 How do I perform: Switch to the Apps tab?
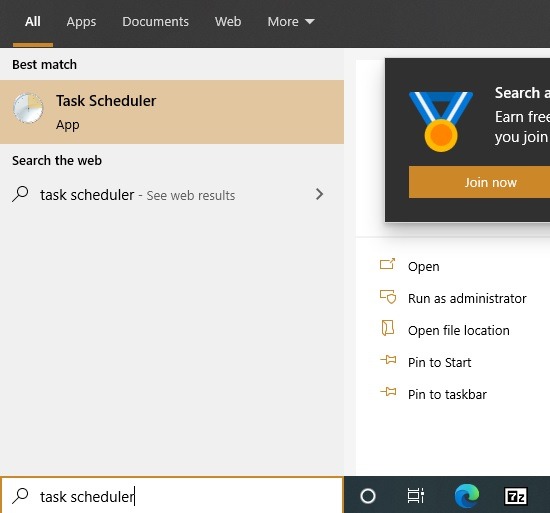pyautogui.click(x=81, y=22)
